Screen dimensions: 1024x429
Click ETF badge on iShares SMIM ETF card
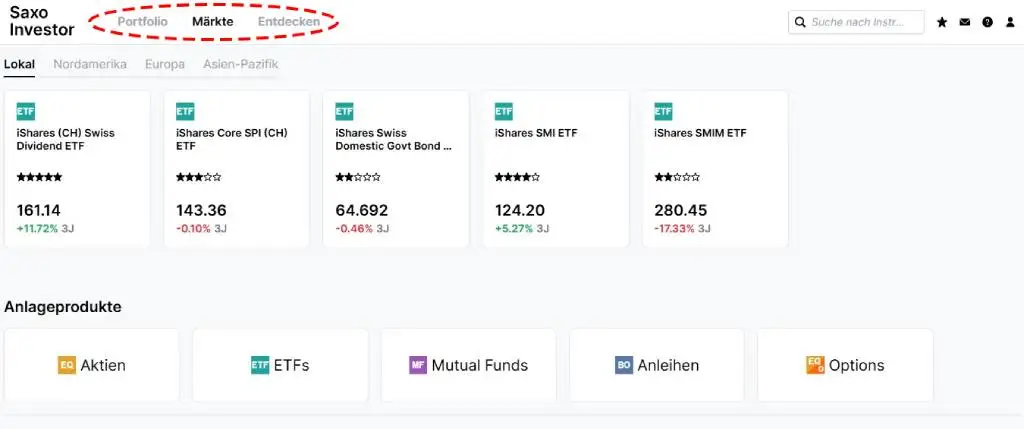click(x=664, y=112)
